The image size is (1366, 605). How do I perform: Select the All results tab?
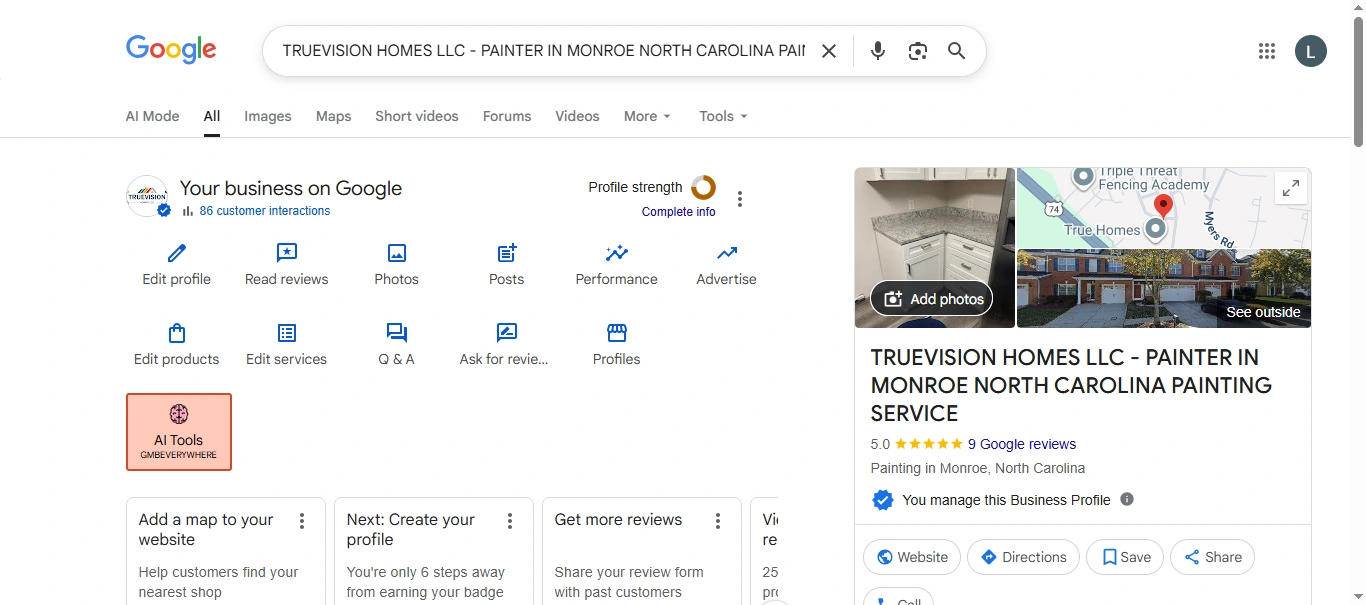point(212,116)
